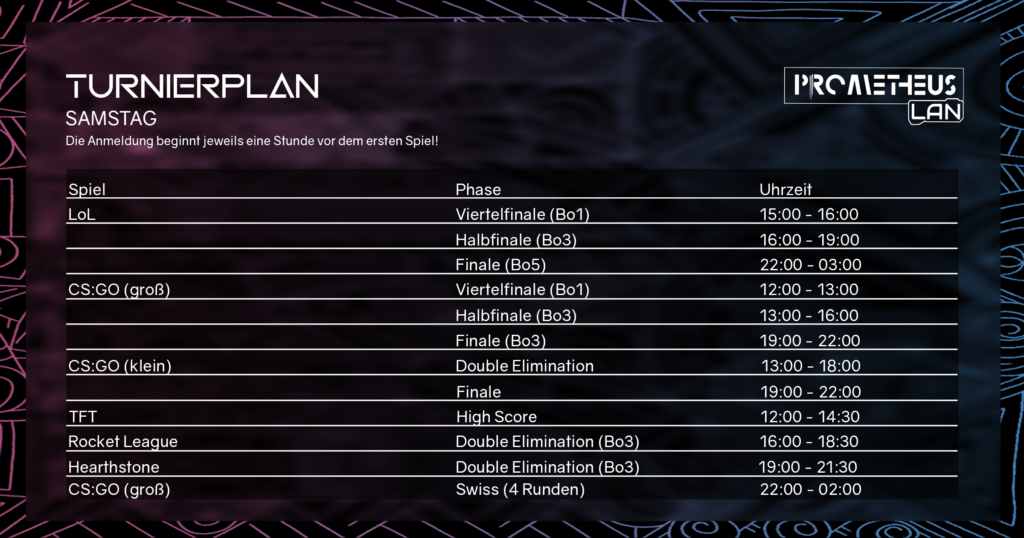This screenshot has width=1024, height=538.
Task: Click the Prometheus LAN logo
Action: pos(874,95)
